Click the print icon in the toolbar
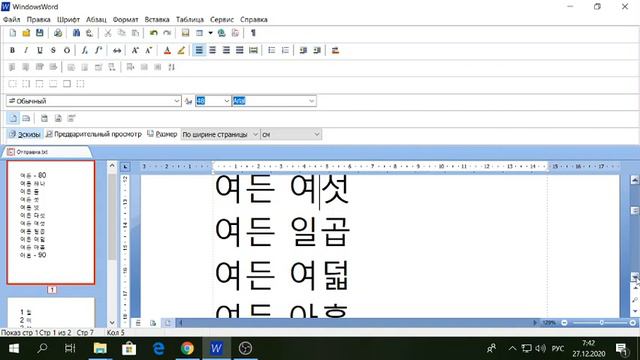 (x=58, y=33)
